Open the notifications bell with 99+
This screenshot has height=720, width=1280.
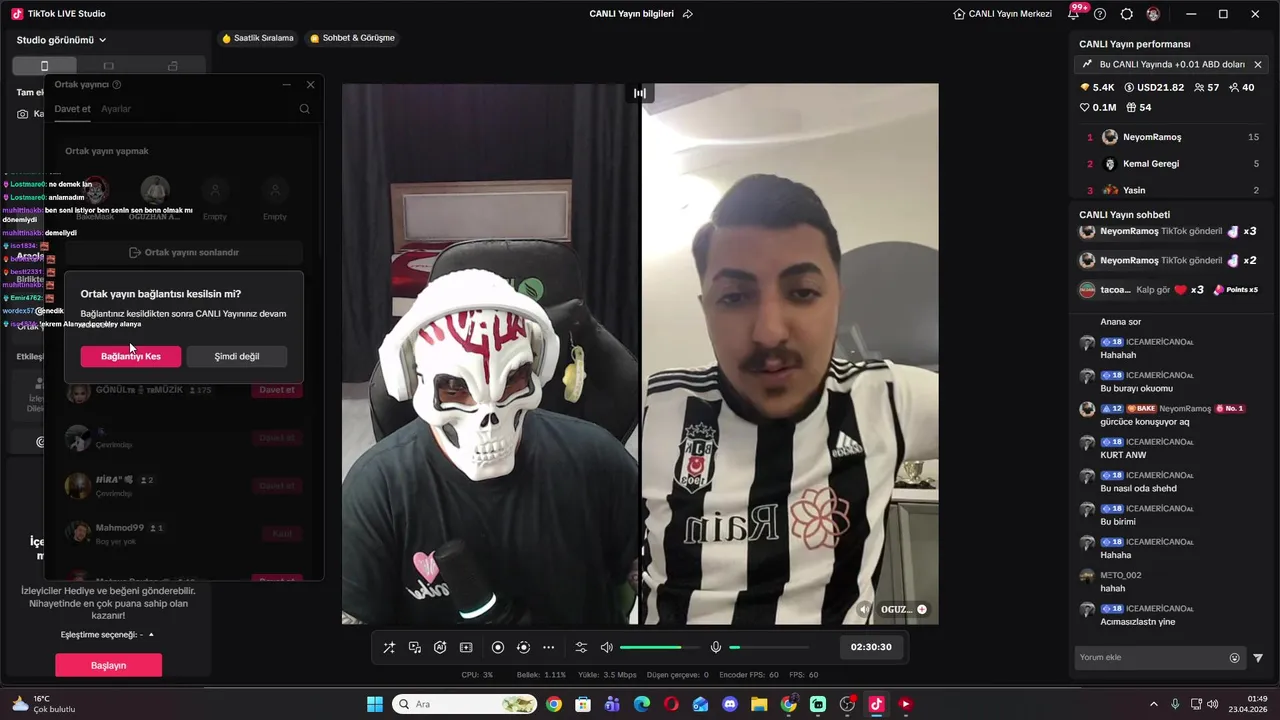pyautogui.click(x=1075, y=14)
